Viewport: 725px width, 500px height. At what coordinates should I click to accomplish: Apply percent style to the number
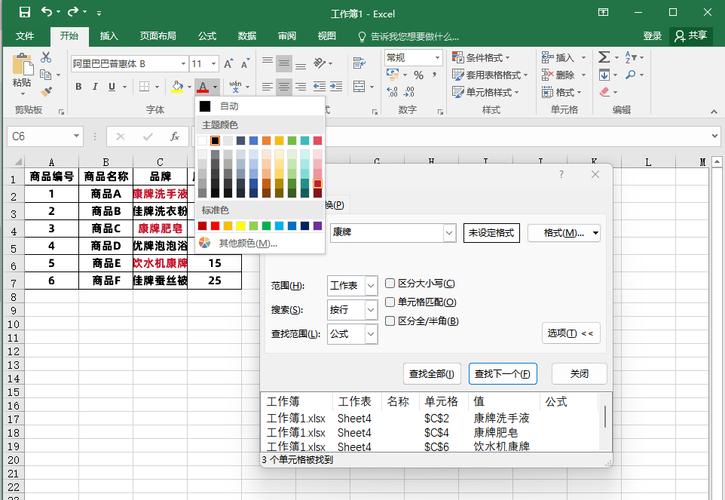point(418,75)
